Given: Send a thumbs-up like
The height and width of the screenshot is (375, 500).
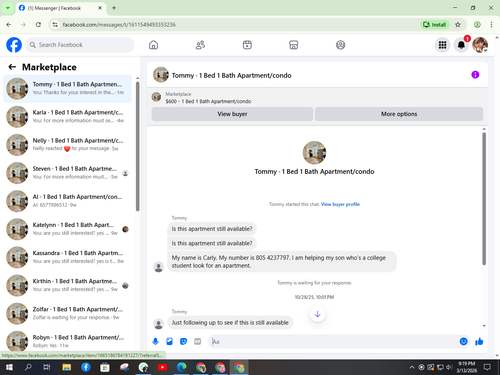Looking at the screenshot, I should coord(479,341).
